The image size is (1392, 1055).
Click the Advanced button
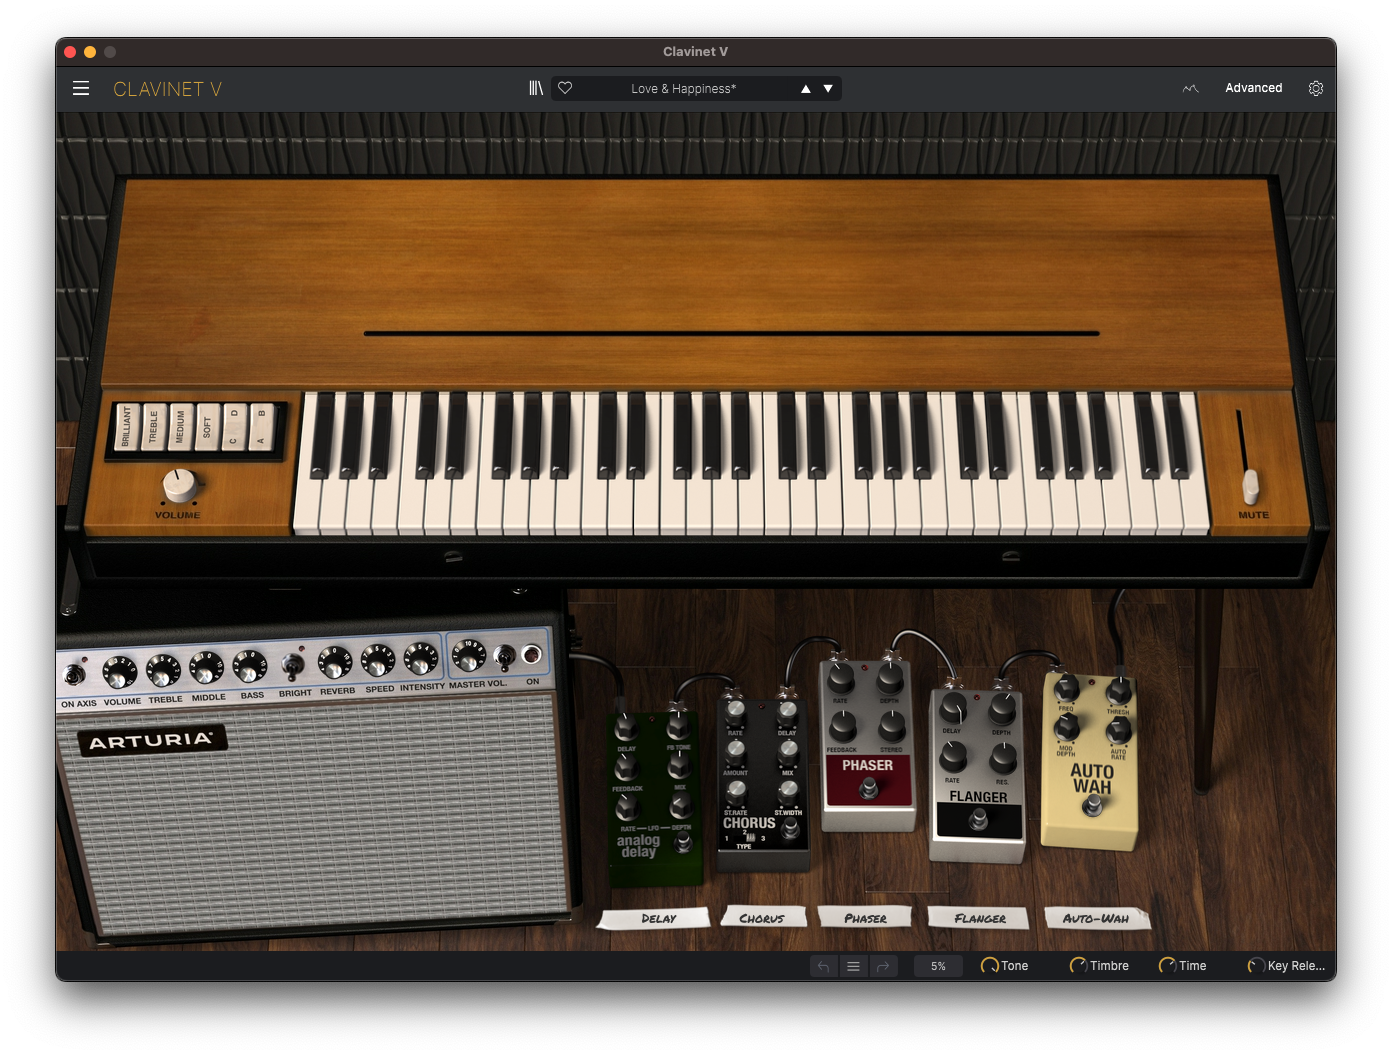click(x=1253, y=88)
